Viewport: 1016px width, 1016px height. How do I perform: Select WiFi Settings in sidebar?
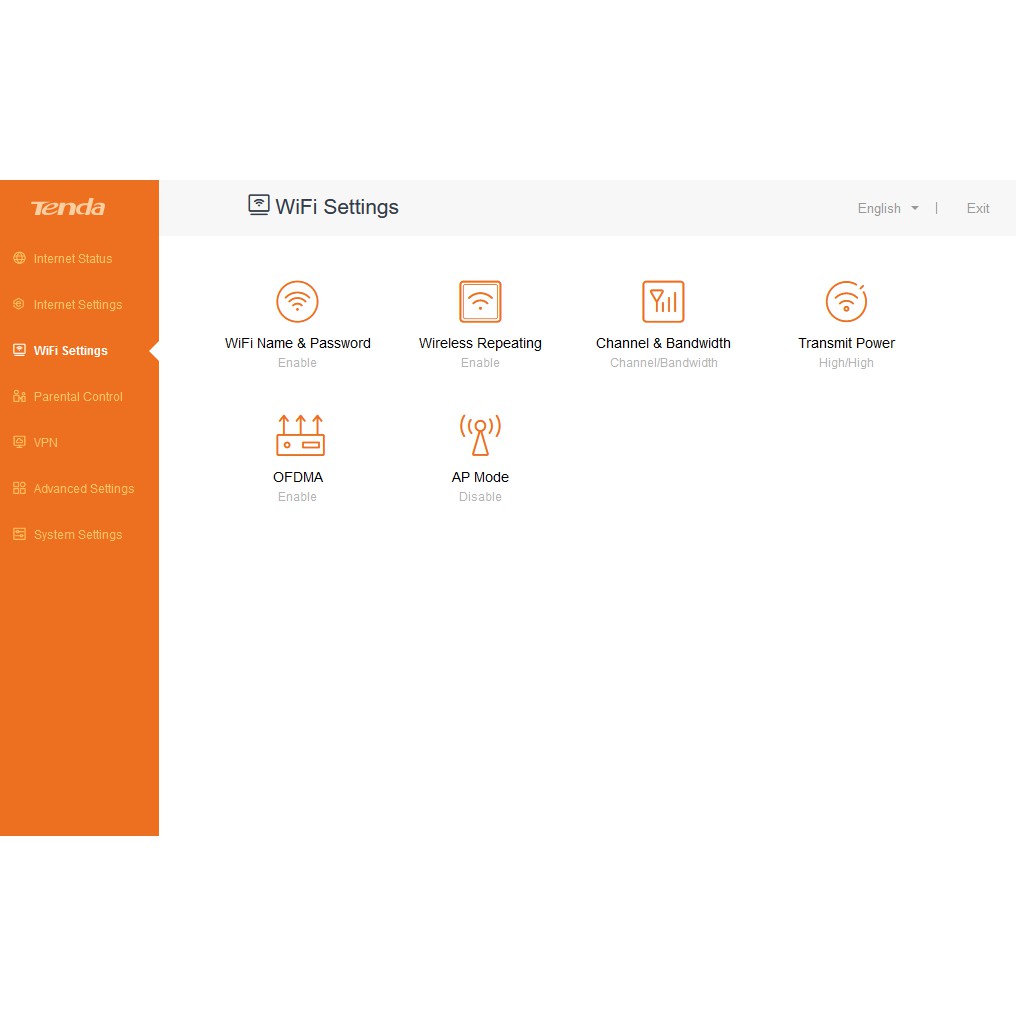pos(70,351)
